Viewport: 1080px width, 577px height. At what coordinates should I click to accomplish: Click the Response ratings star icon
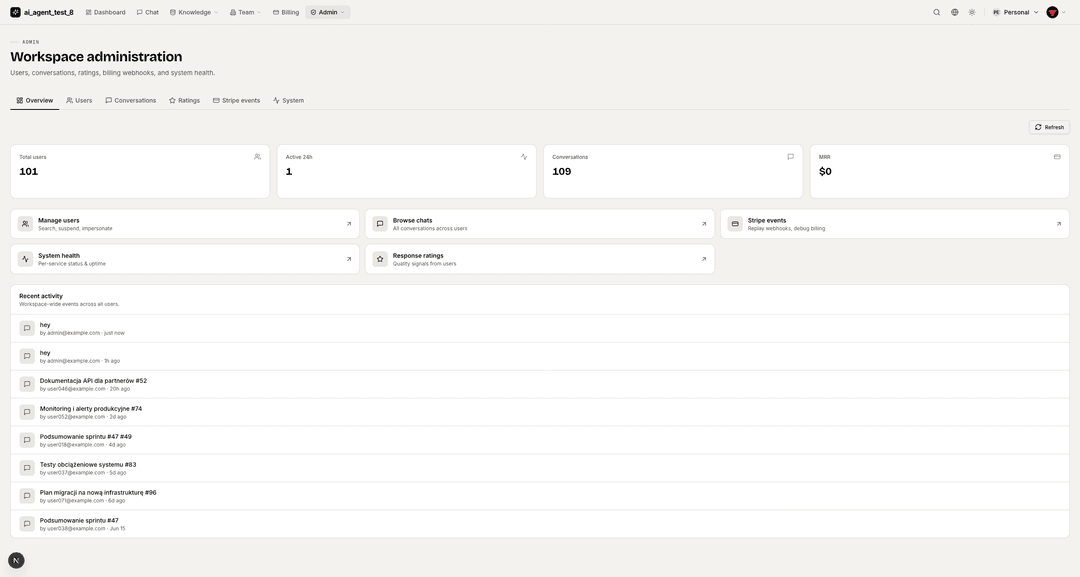pyautogui.click(x=380, y=259)
